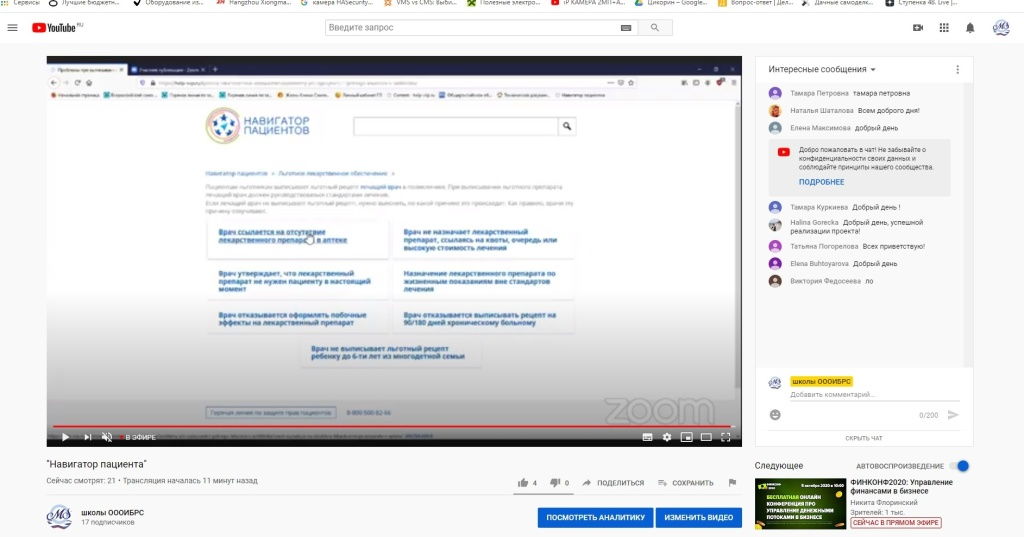Open the notifications bell
The height and width of the screenshot is (537, 1024).
click(969, 28)
